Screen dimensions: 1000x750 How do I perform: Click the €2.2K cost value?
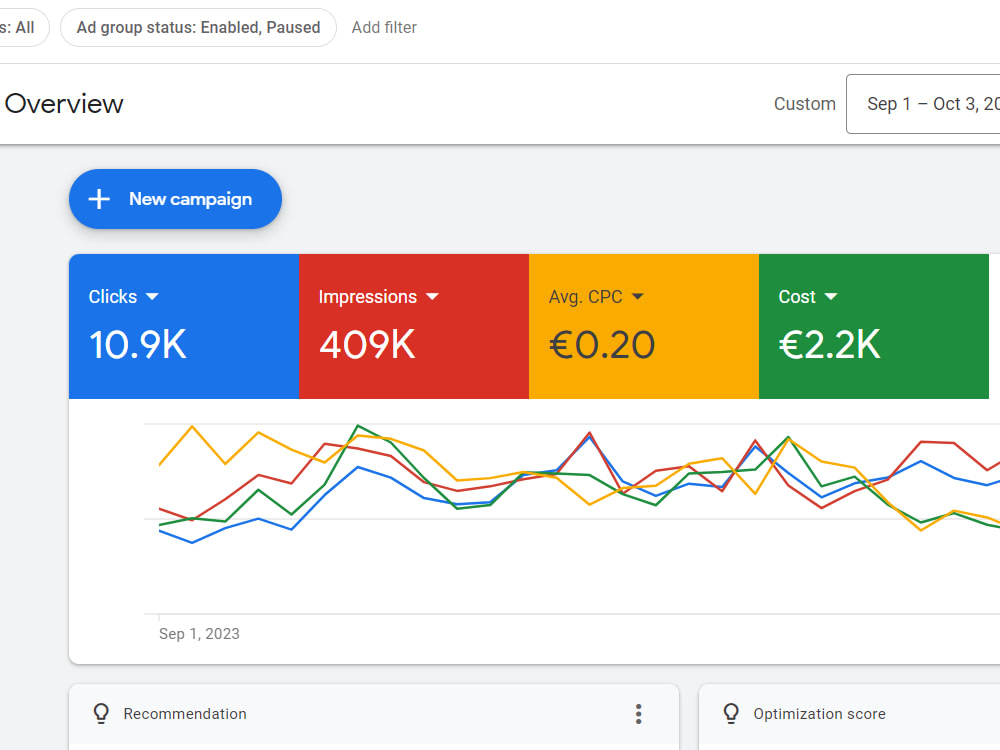[830, 344]
